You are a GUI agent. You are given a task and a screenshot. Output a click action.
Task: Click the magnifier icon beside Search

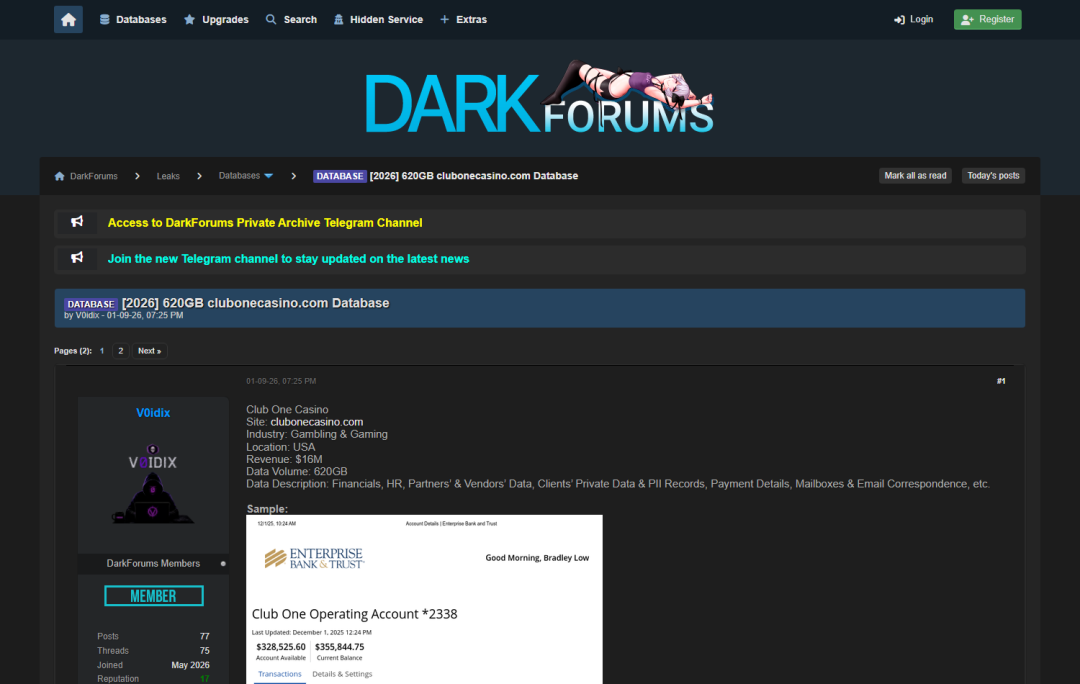271,19
